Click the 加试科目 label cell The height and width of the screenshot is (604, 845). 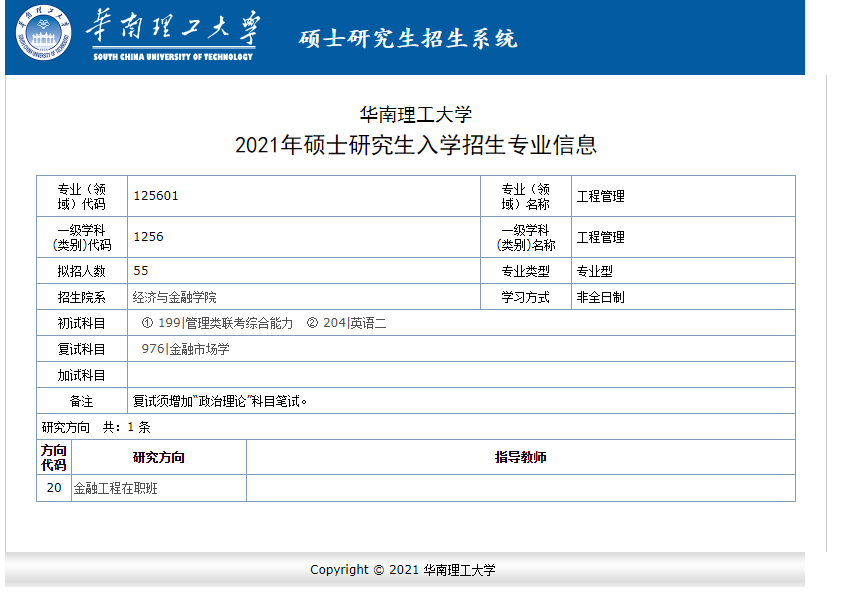[82, 374]
